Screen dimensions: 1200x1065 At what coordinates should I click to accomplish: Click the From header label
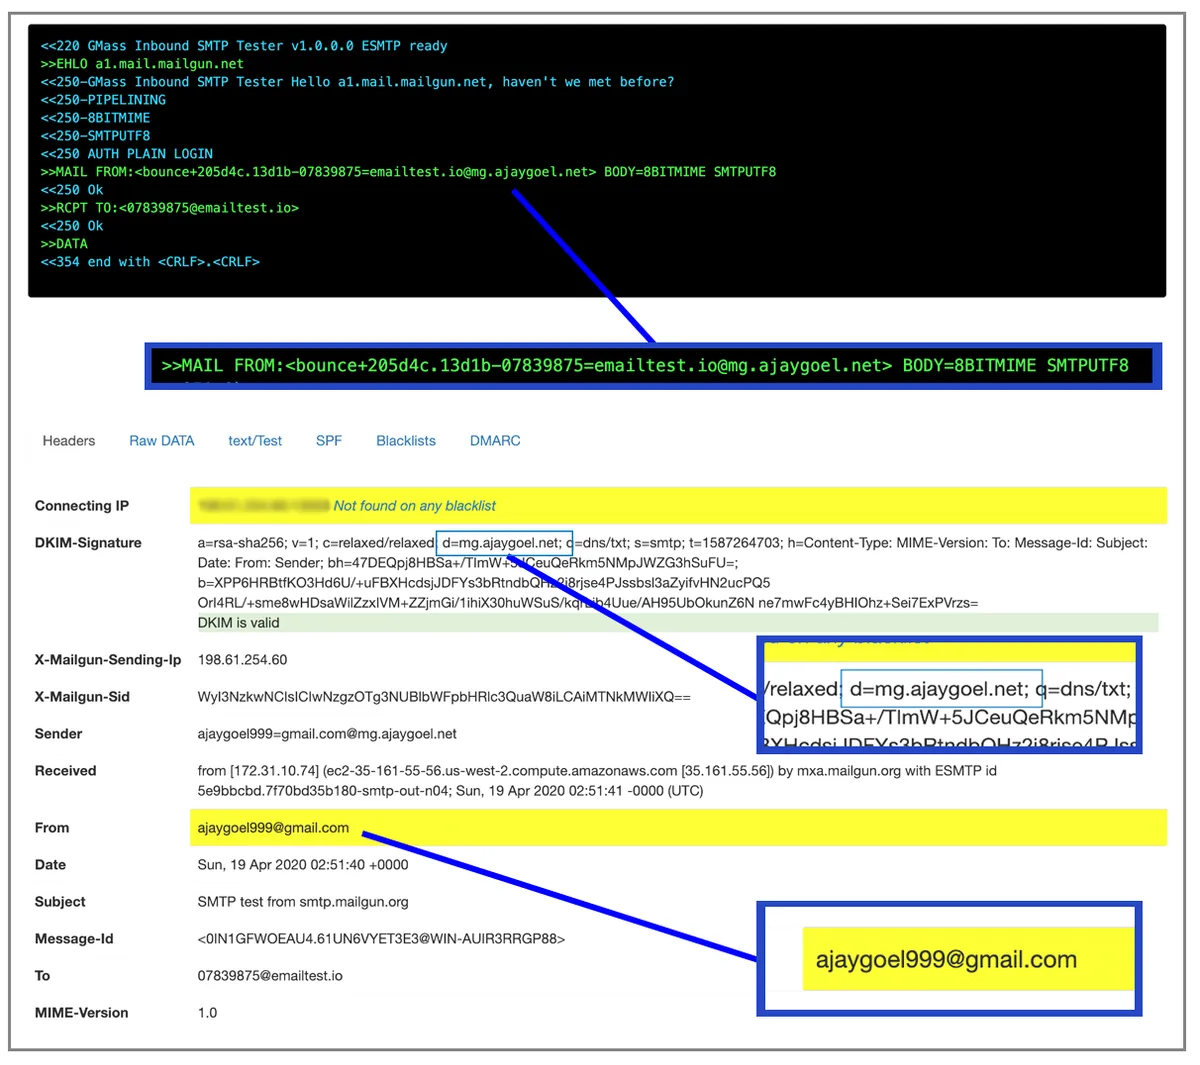pos(52,828)
